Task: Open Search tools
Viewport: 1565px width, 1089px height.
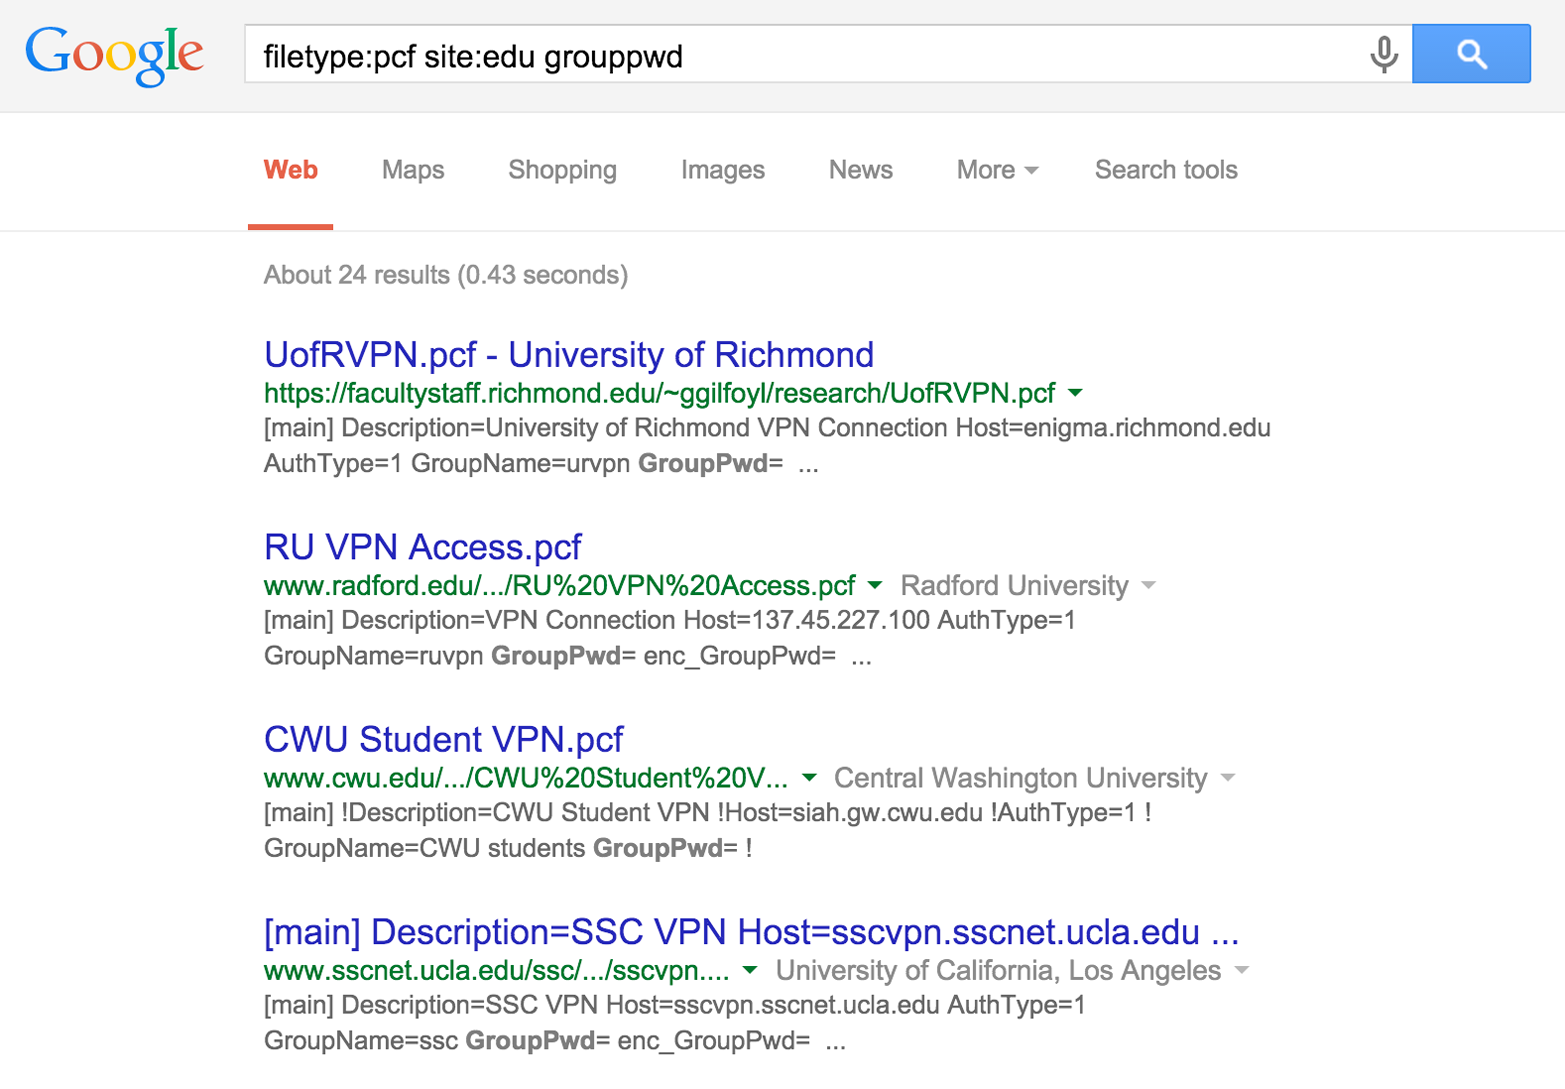Action: [1166, 170]
